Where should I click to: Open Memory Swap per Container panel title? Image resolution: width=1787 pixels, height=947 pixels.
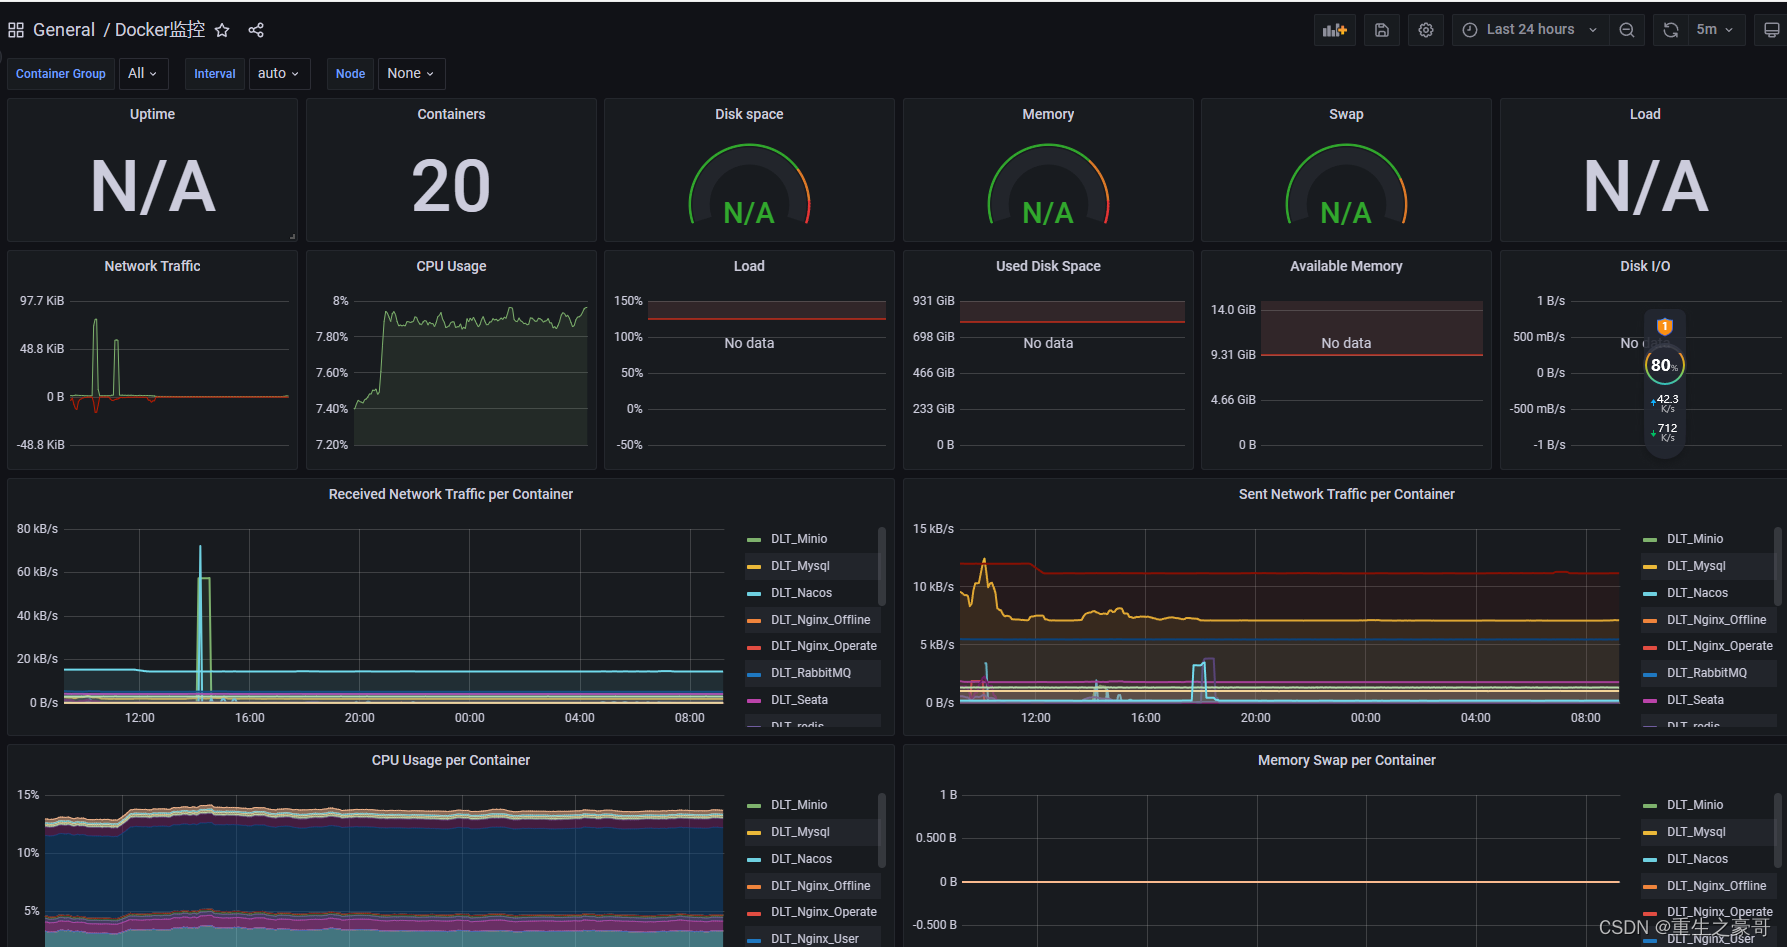coord(1346,760)
